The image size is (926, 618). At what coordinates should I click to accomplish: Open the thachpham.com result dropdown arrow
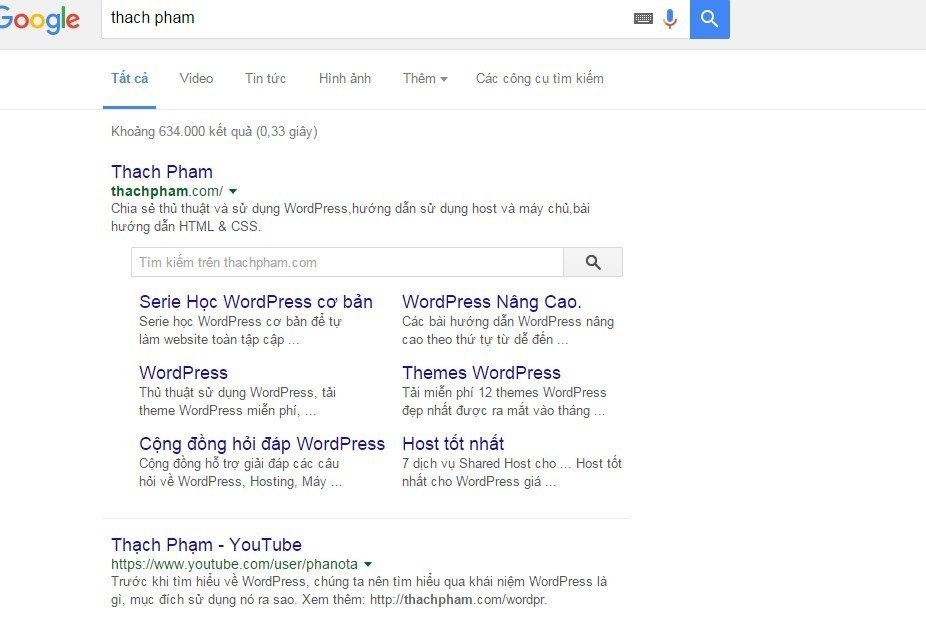point(233,191)
